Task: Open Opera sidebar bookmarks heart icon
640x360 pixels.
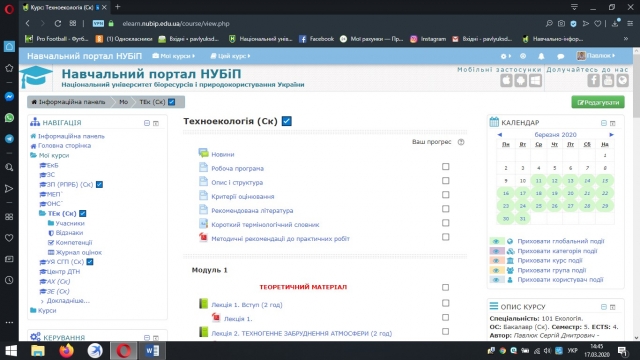Action: [9, 238]
